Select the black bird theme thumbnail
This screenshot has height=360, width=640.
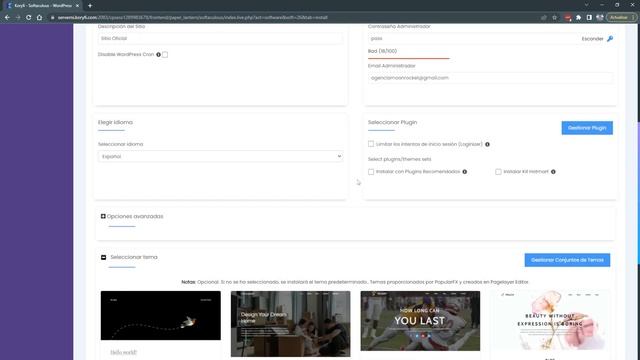tap(161, 316)
